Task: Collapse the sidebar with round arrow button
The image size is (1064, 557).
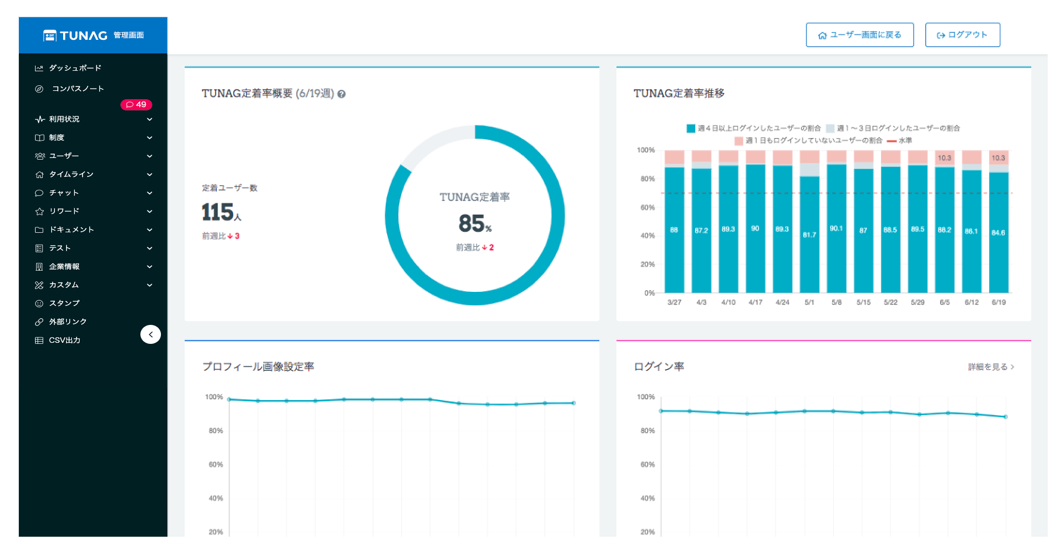Action: pos(151,334)
